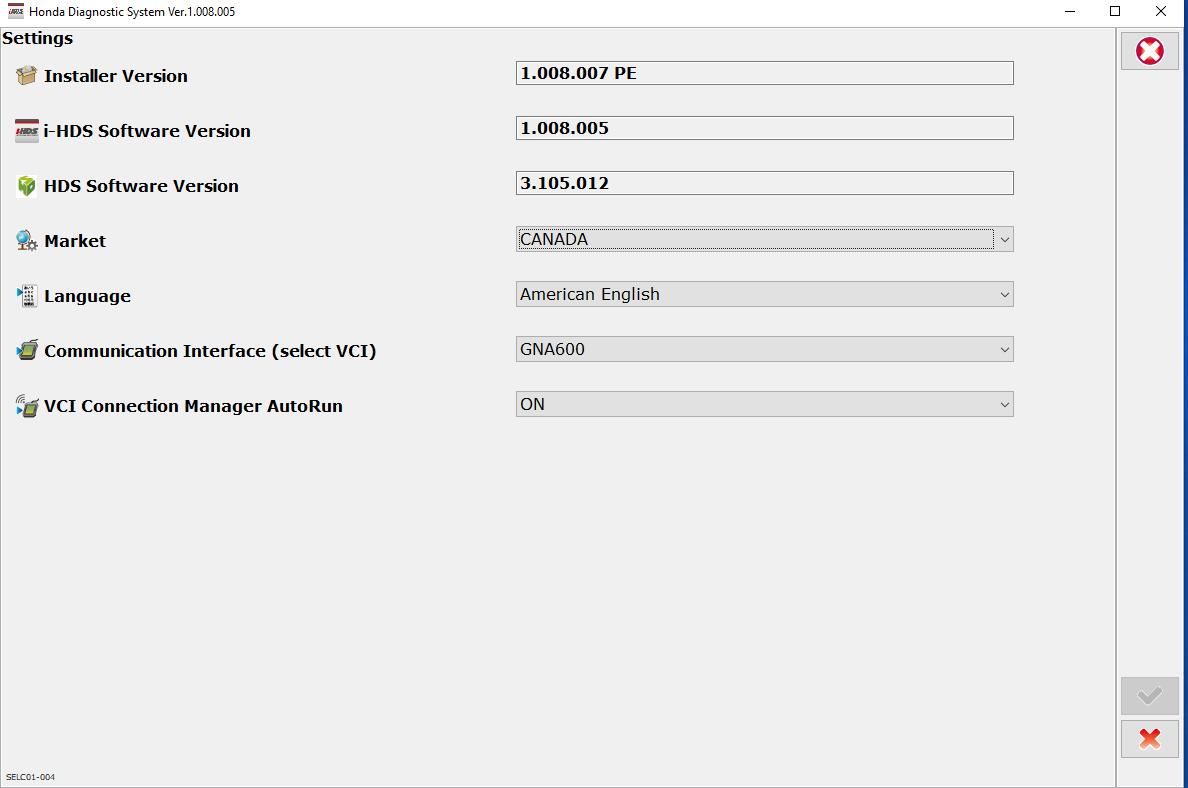Click the HDS Software Version label
This screenshot has width=1188, height=788.
click(x=141, y=186)
